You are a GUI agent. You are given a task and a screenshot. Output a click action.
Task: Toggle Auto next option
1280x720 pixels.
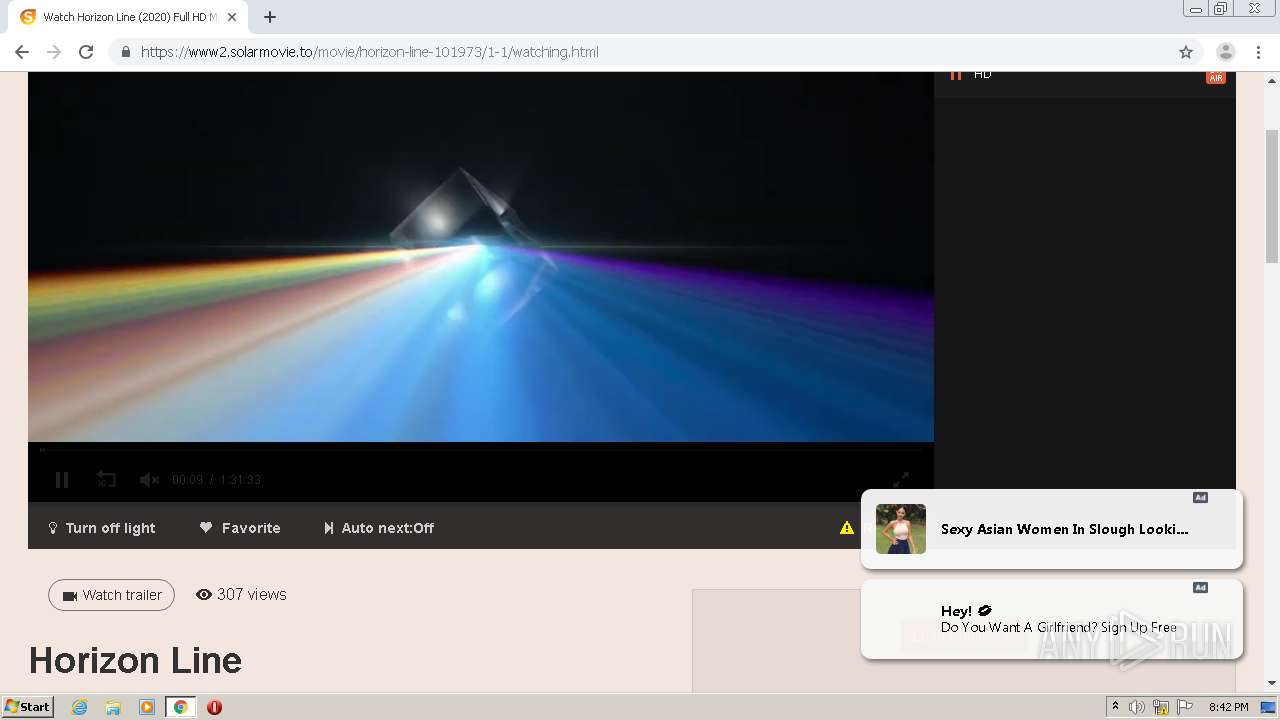379,528
